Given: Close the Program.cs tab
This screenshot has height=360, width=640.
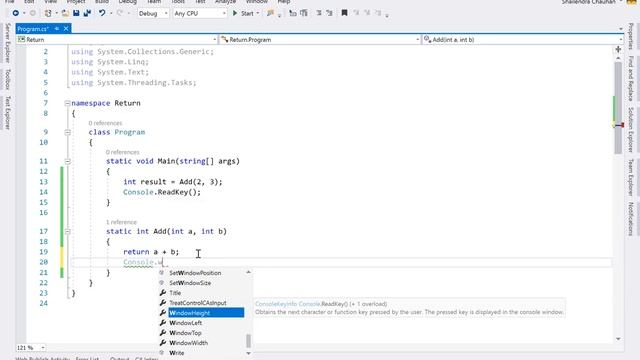Looking at the screenshot, I should [x=66, y=29].
